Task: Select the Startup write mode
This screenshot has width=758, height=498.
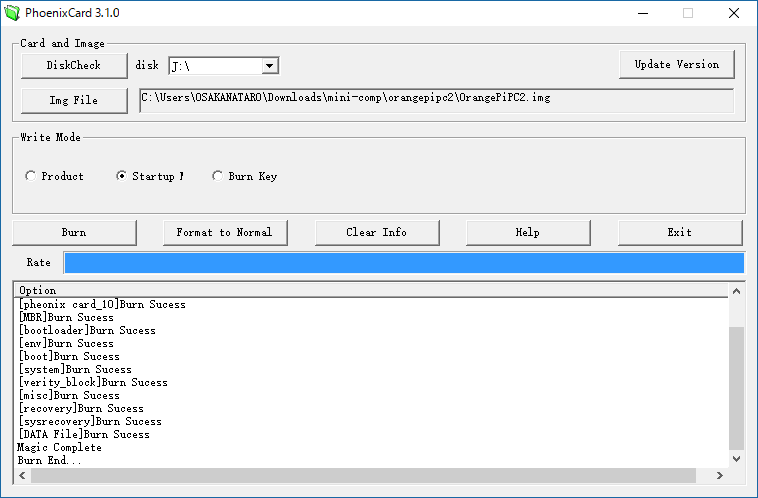Action: click(x=150, y=176)
